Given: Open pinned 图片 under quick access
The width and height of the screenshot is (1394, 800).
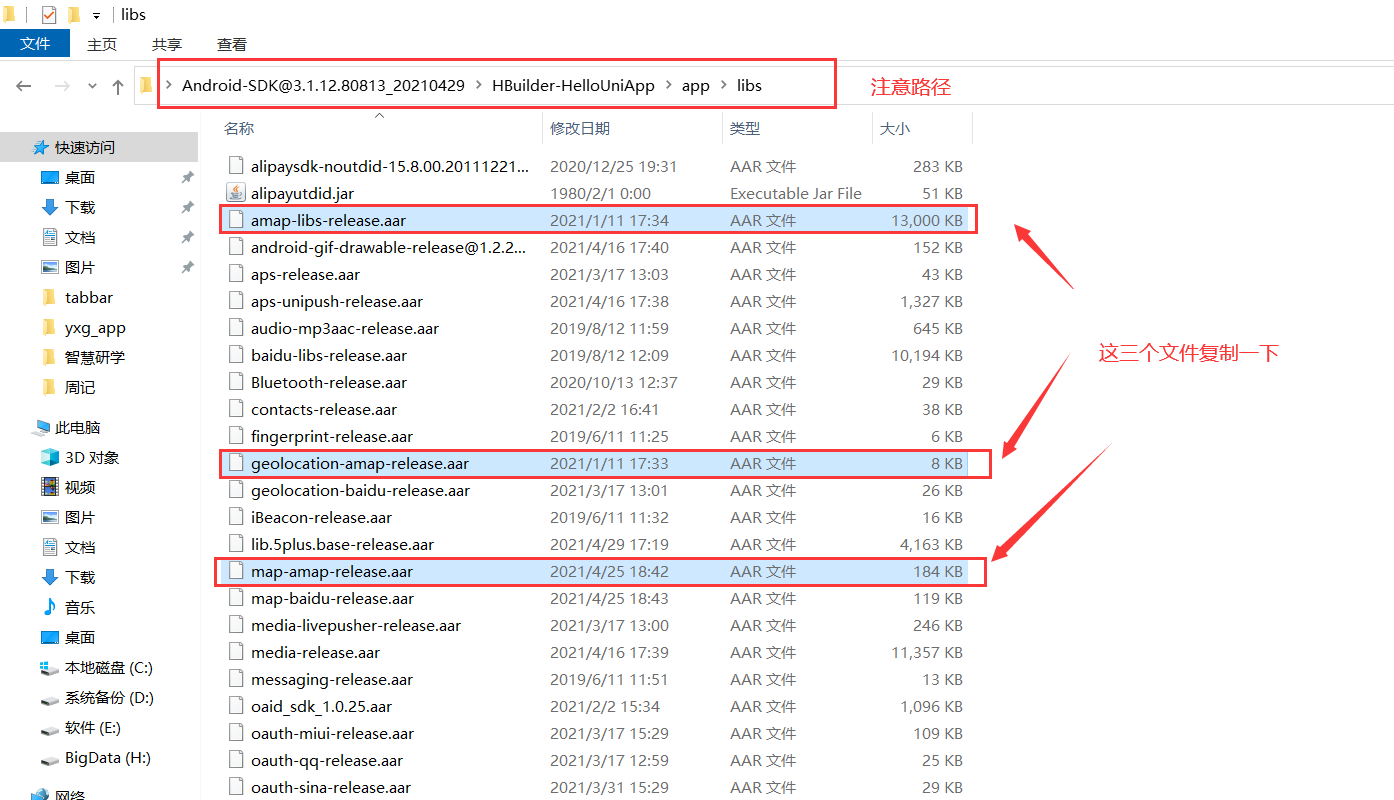Looking at the screenshot, I should 80,267.
